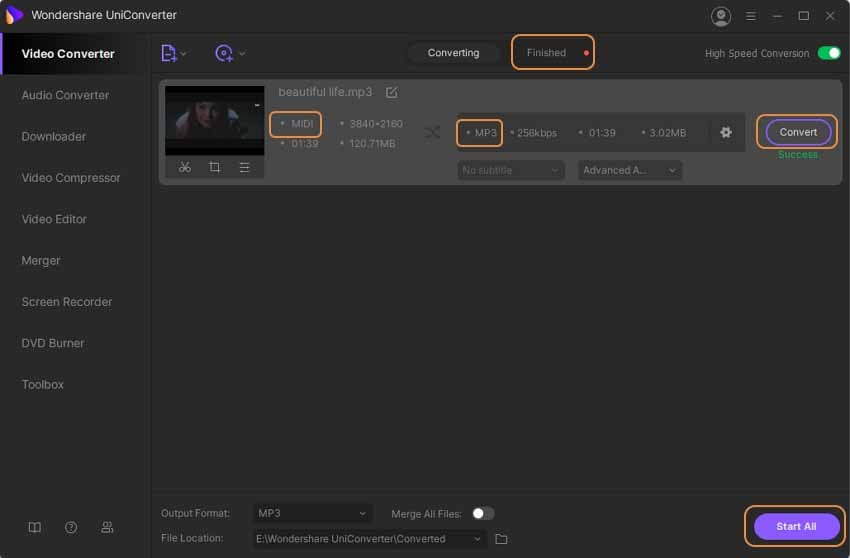Toggle Merge All Files switch
Screen dimensions: 850x558
482,514
